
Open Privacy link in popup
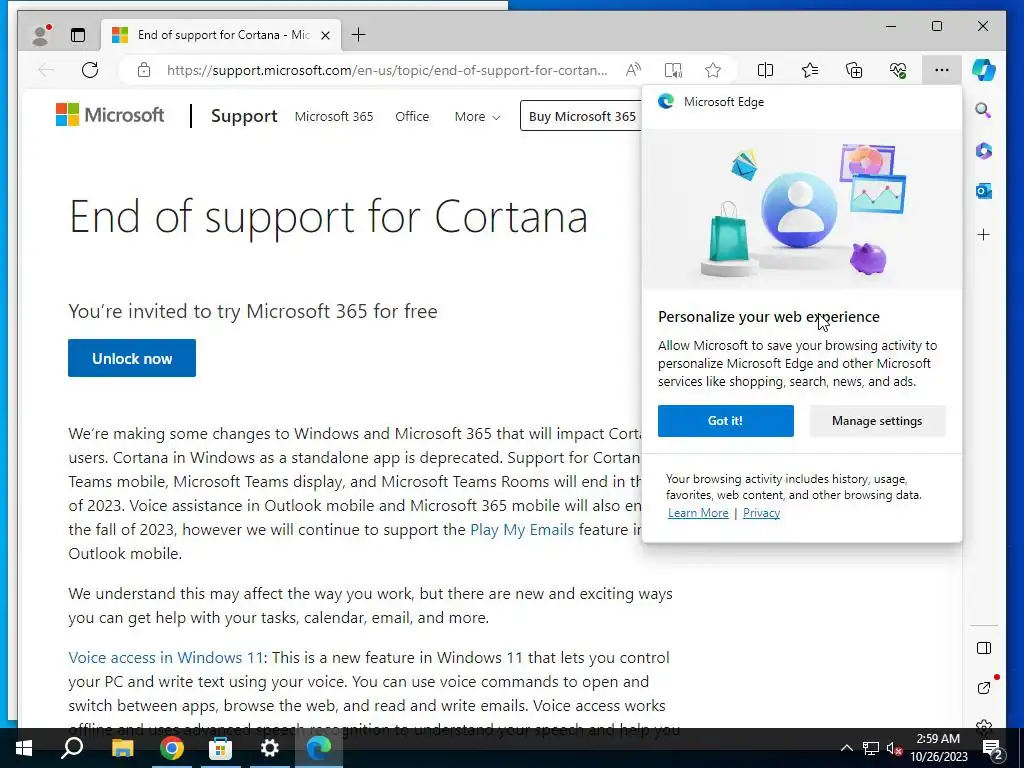761,513
